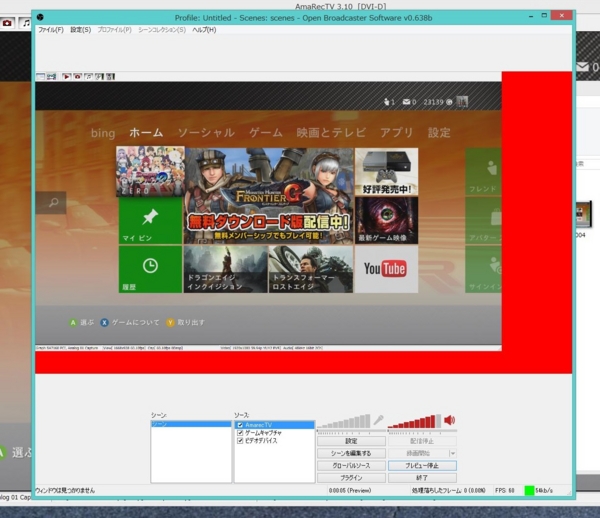Click the FPS: 60 status bar entry
The height and width of the screenshot is (518, 600).
click(505, 490)
